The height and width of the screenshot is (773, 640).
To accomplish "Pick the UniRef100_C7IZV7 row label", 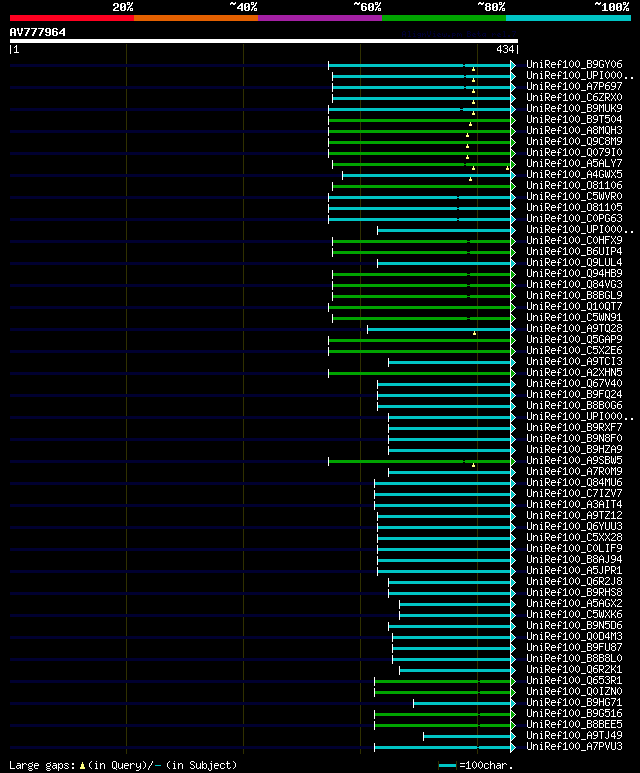I will point(574,494).
